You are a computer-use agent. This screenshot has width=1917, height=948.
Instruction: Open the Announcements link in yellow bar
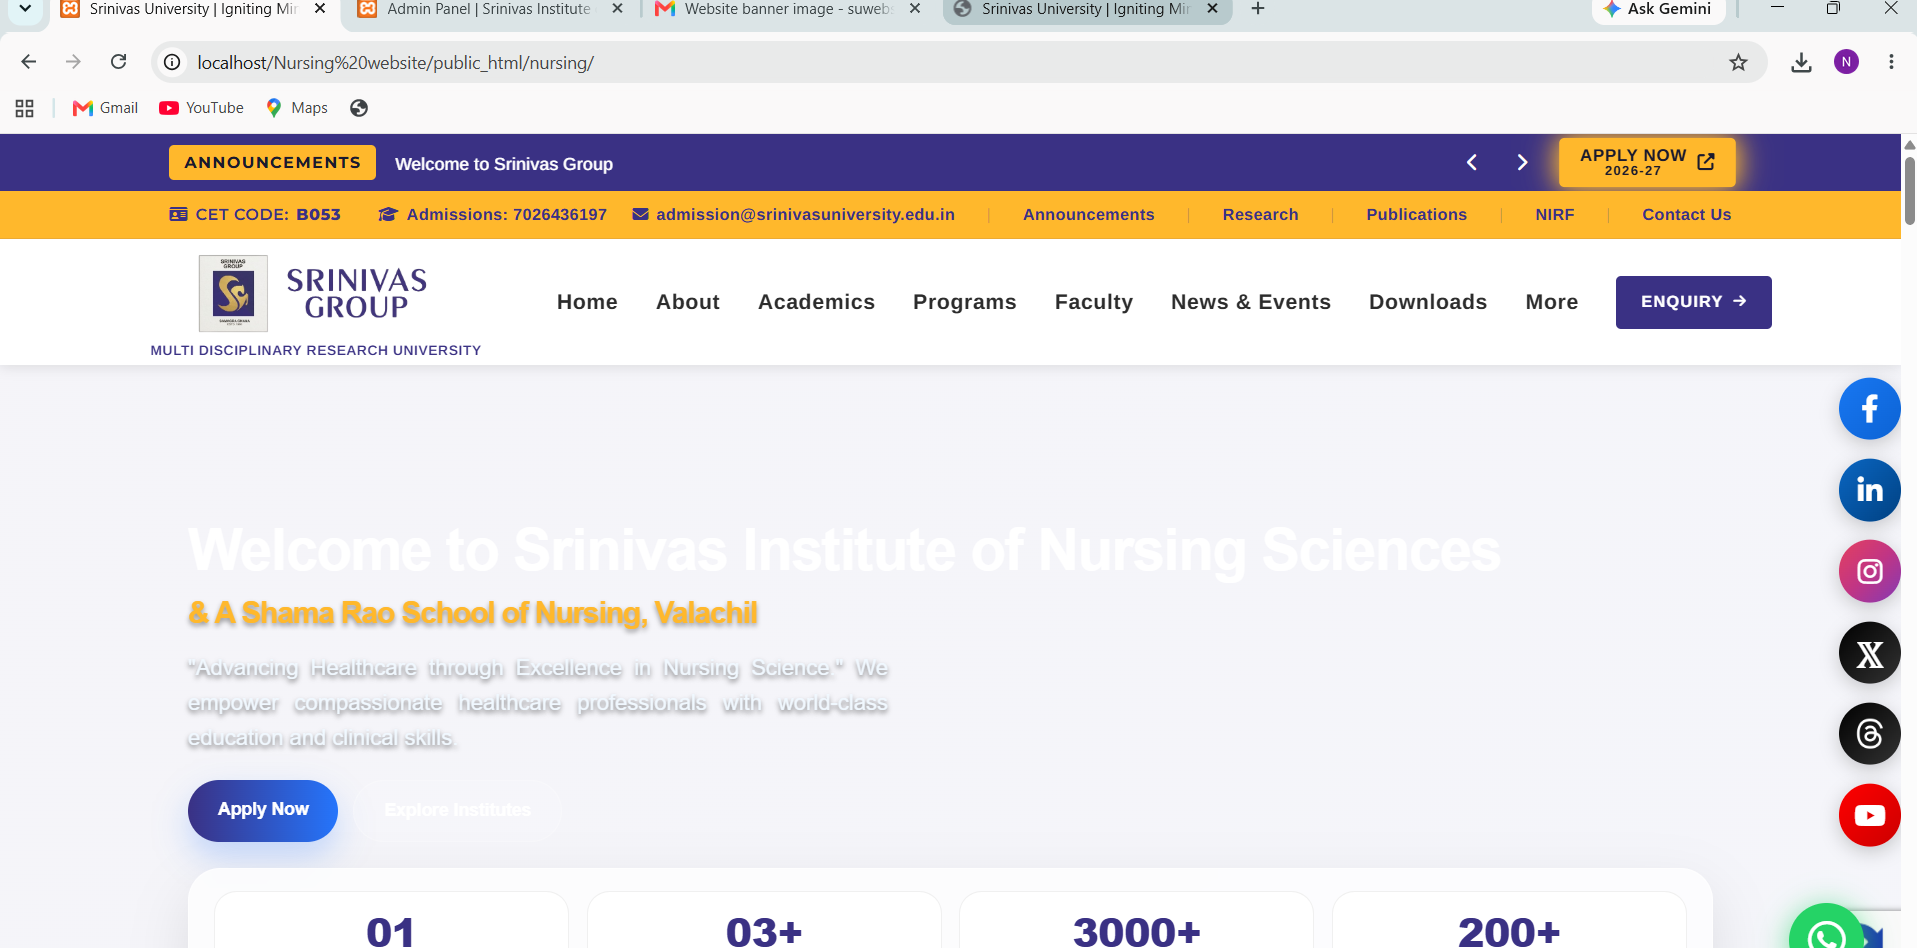tap(1088, 215)
